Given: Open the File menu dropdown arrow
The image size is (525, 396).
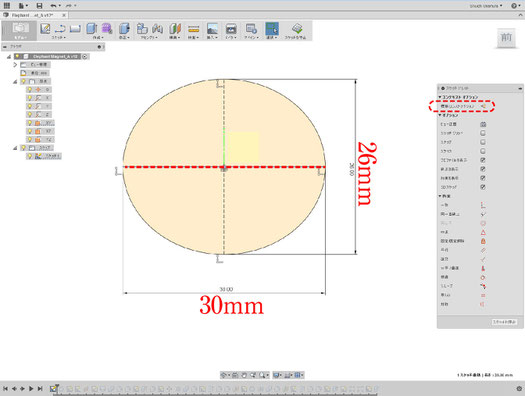Looking at the screenshot, I should coord(26,6).
